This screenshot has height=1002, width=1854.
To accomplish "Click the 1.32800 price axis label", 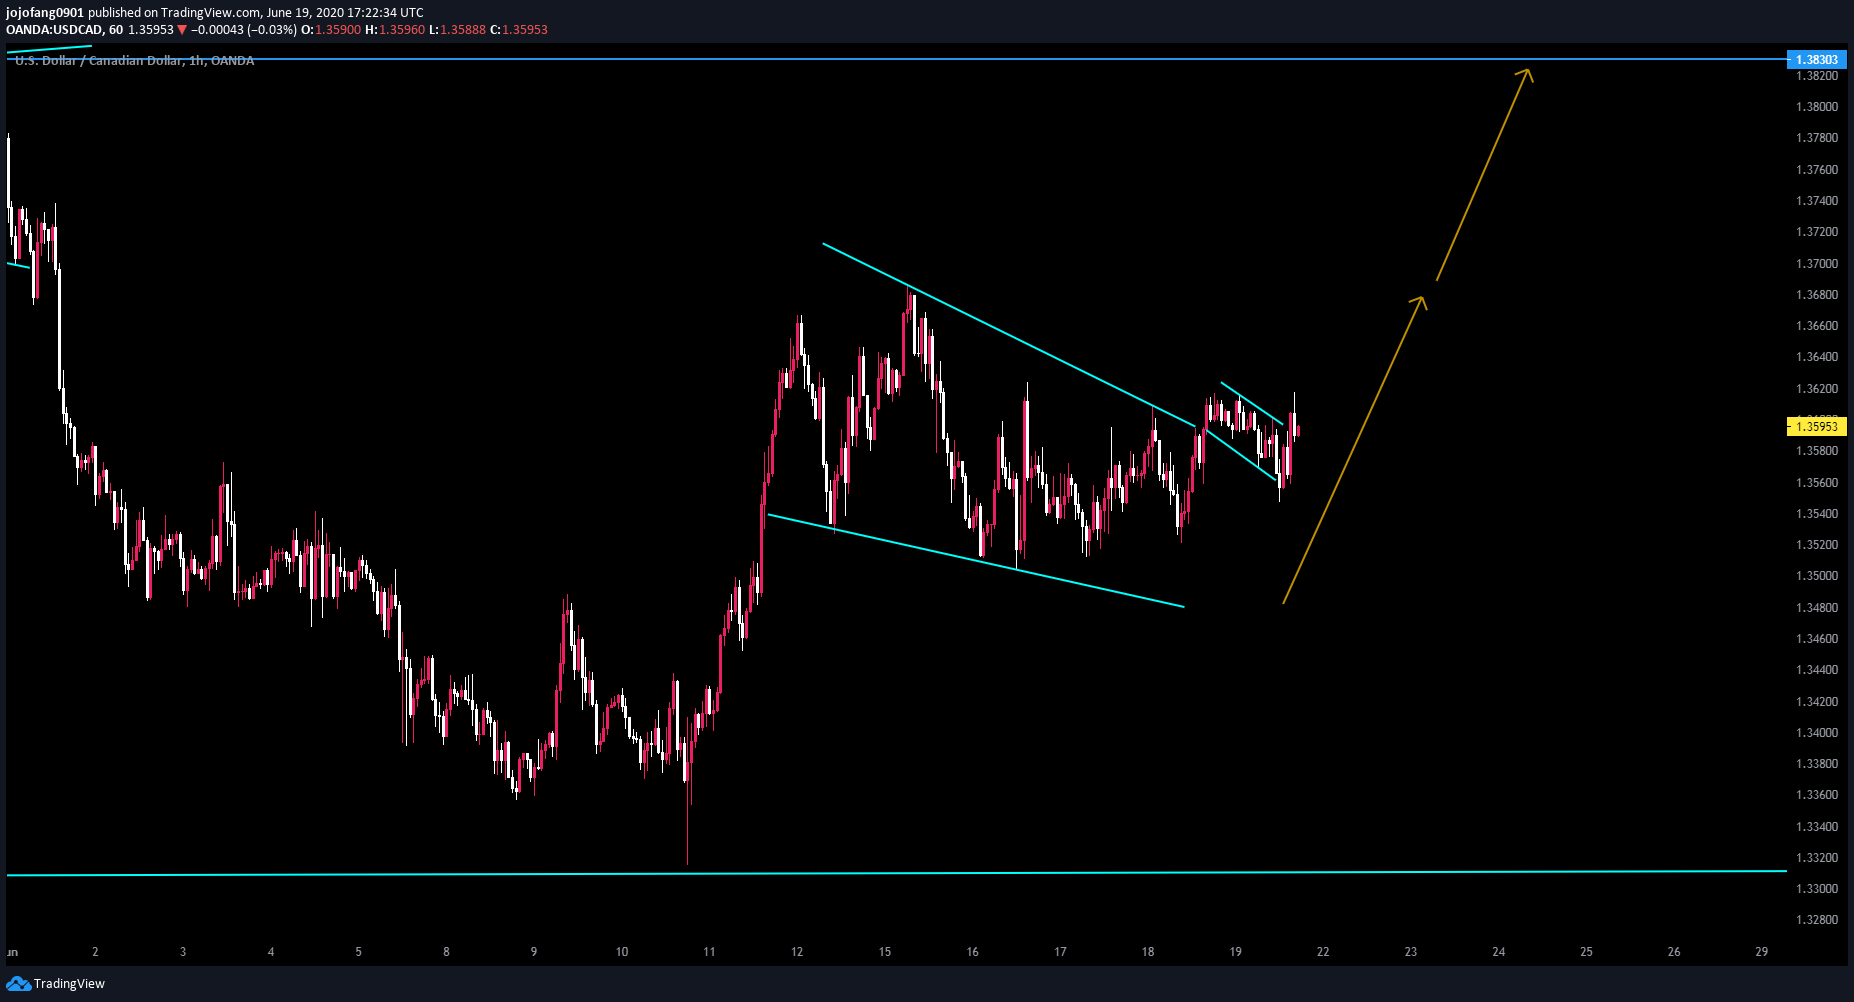I will click(1817, 920).
